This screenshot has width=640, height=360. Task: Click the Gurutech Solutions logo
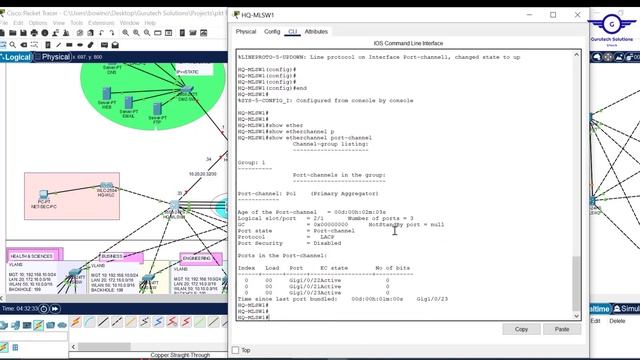611,29
